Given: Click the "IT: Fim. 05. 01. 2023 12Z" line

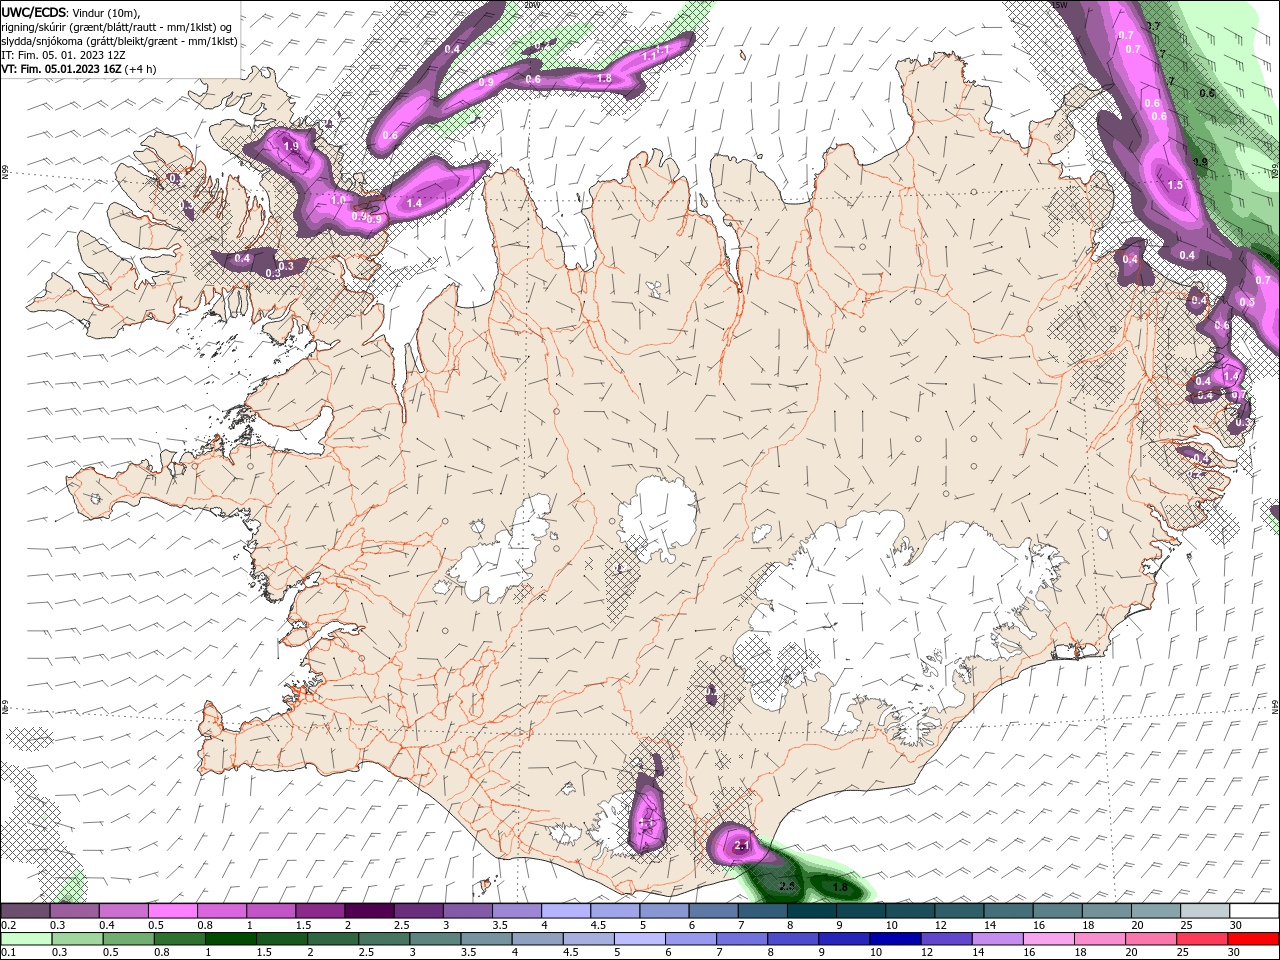Looking at the screenshot, I should (63, 55).
